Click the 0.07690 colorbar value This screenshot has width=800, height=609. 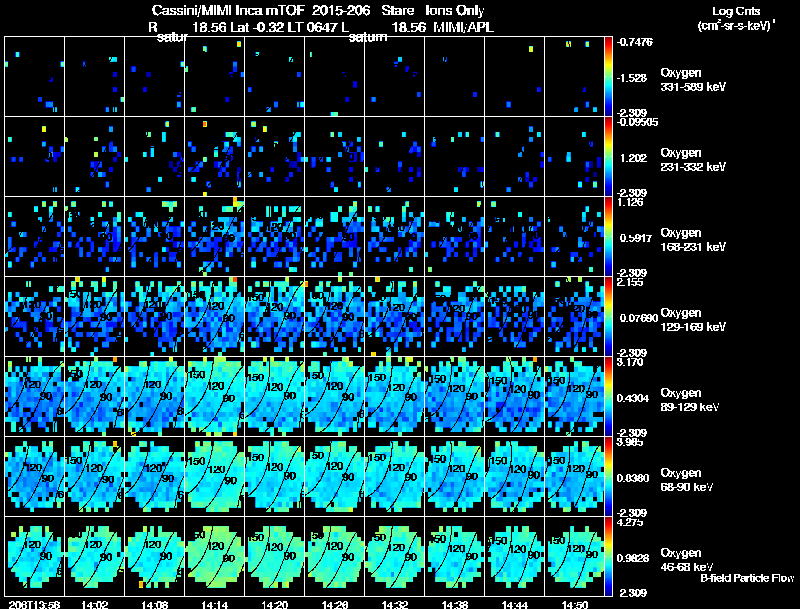click(639, 318)
